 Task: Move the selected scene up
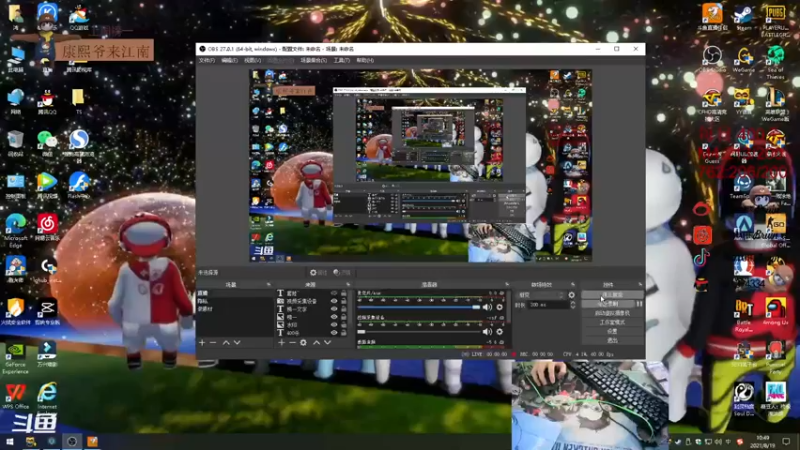(226, 343)
